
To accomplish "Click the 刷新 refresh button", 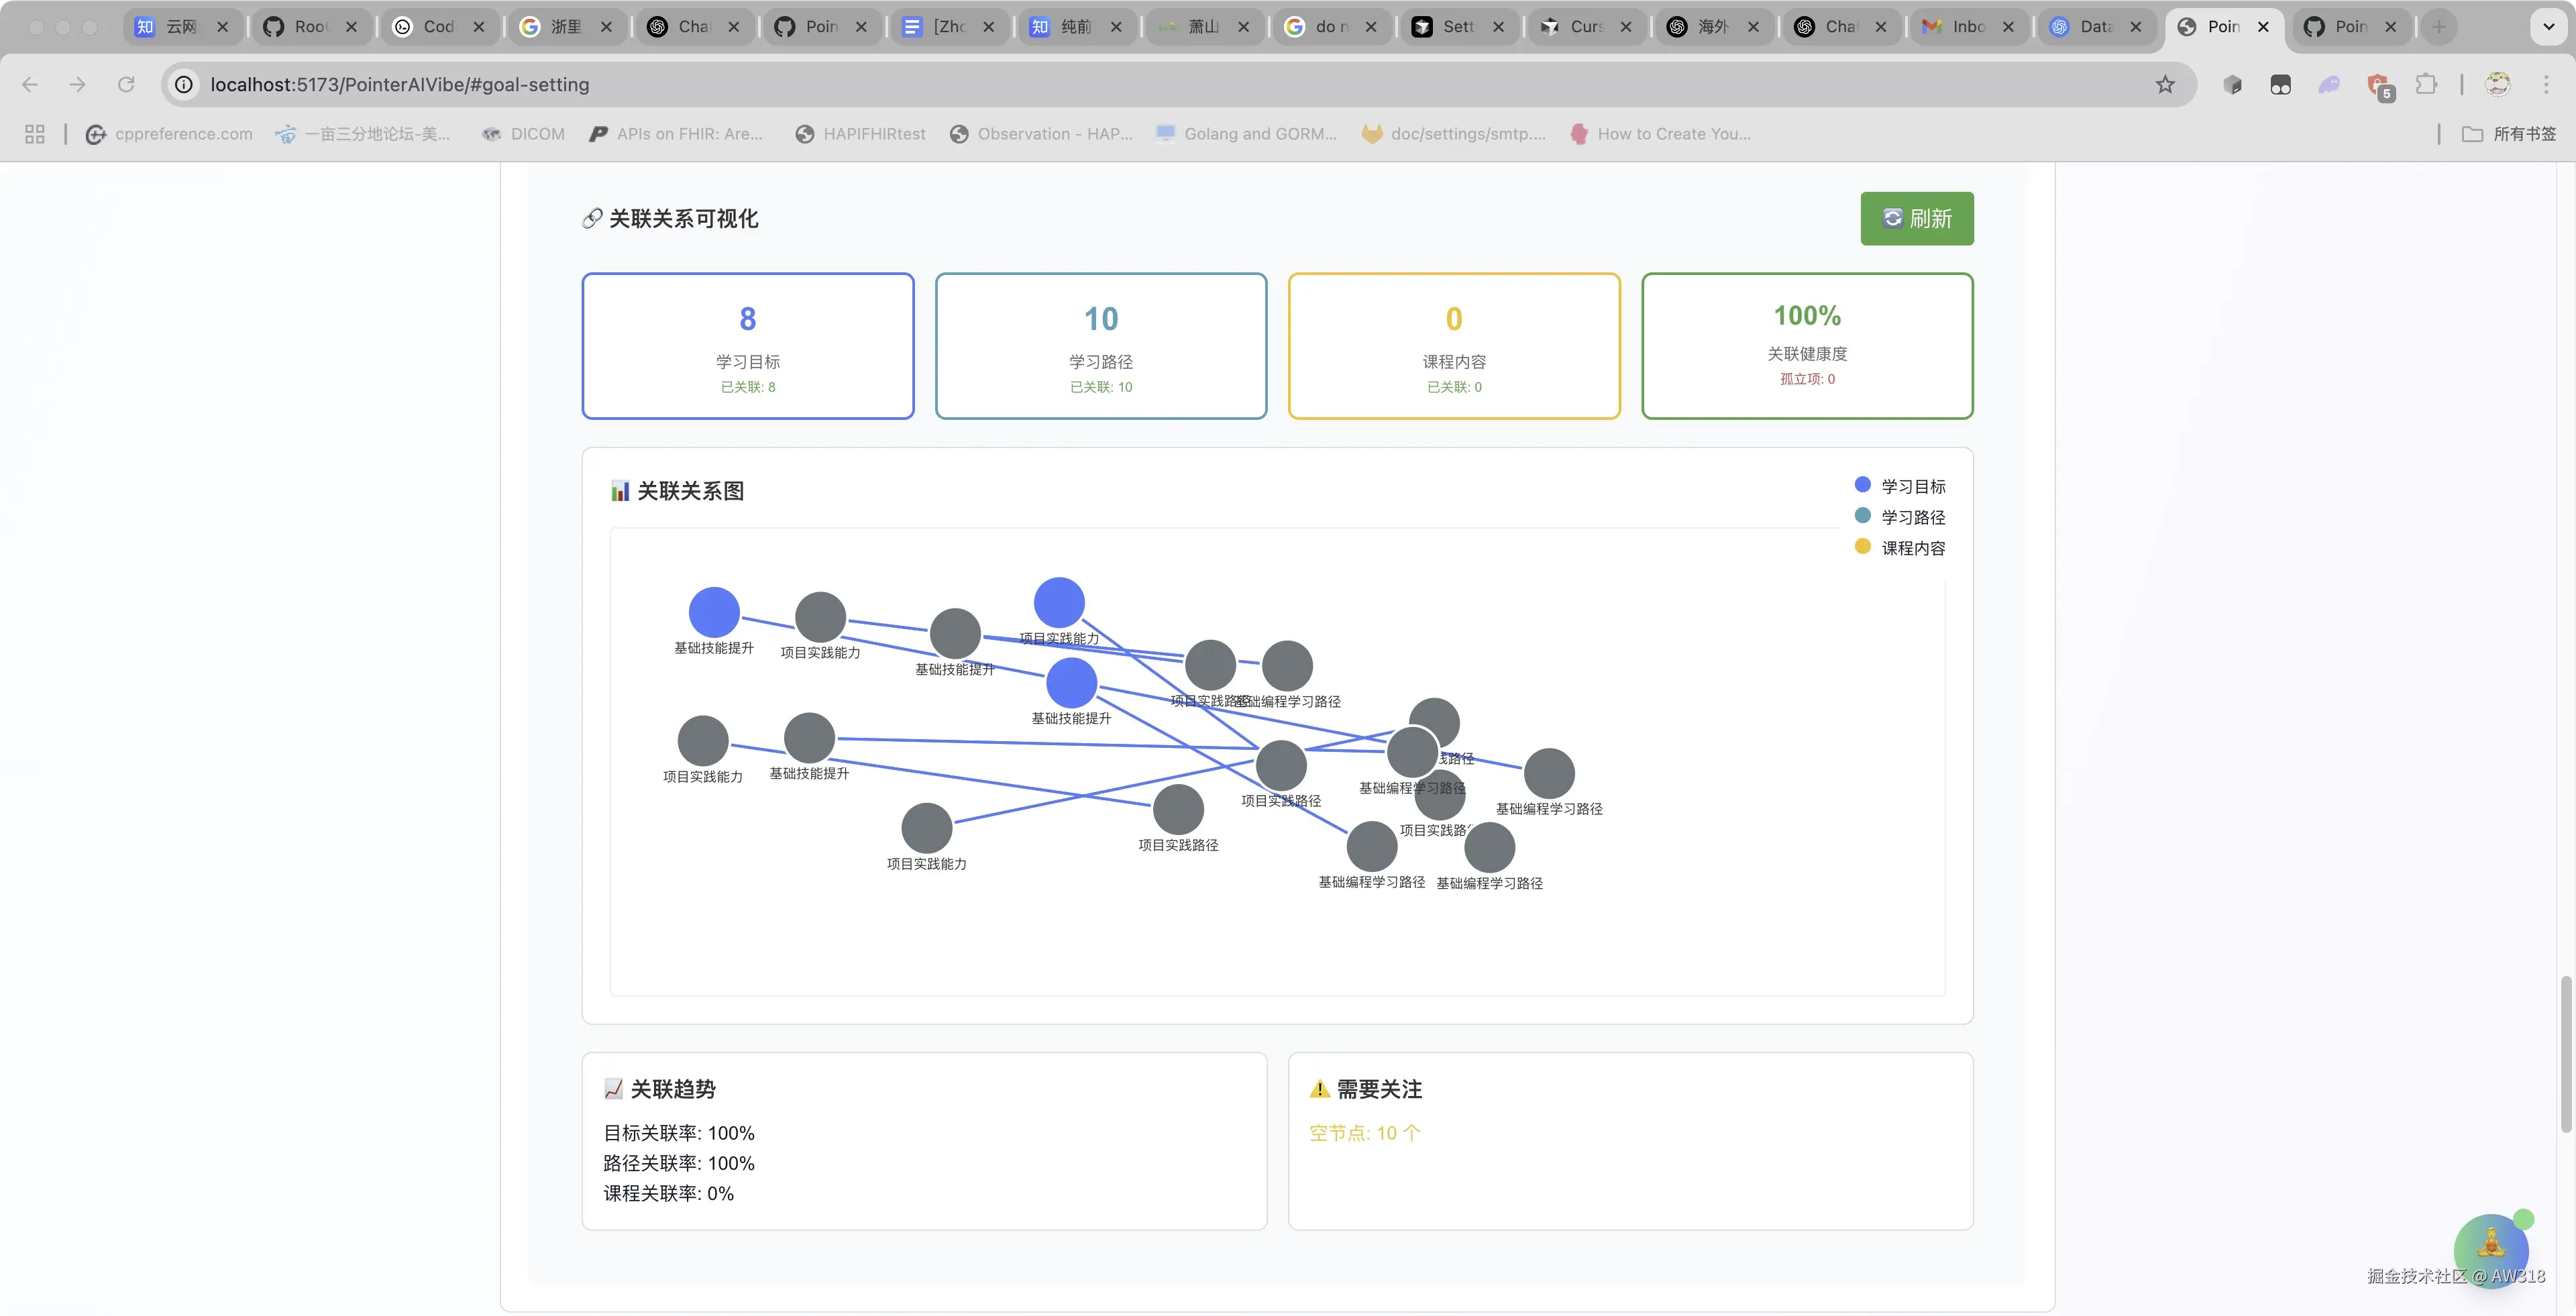I will [1916, 218].
